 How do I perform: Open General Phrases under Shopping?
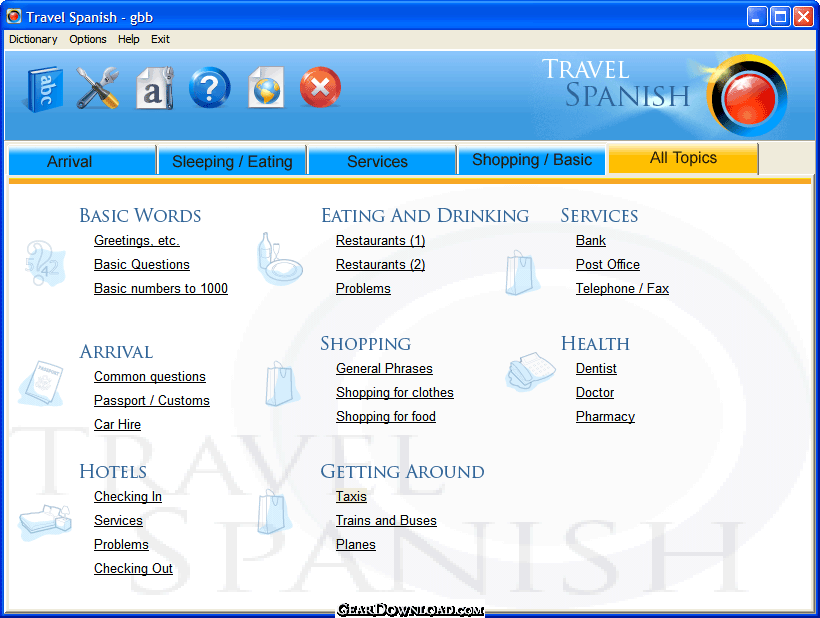[x=384, y=369]
